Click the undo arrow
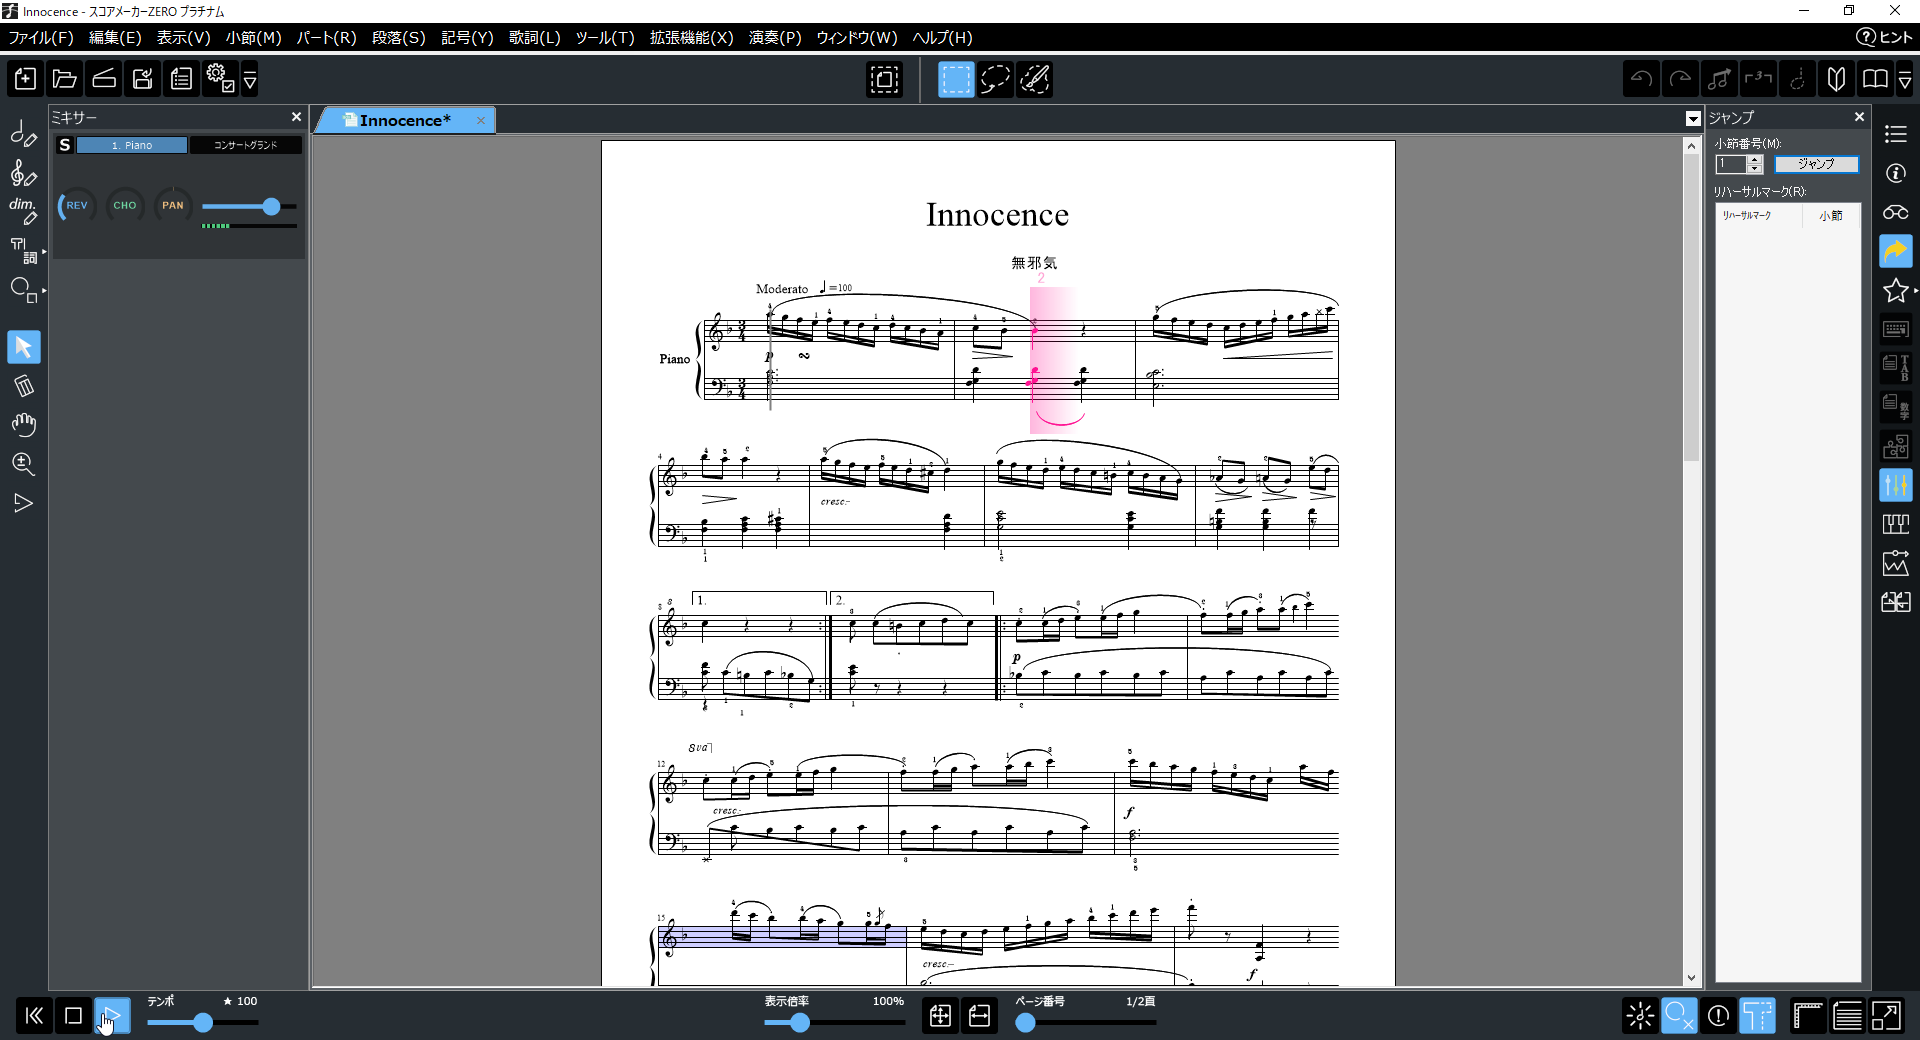The image size is (1920, 1040). coord(1641,79)
